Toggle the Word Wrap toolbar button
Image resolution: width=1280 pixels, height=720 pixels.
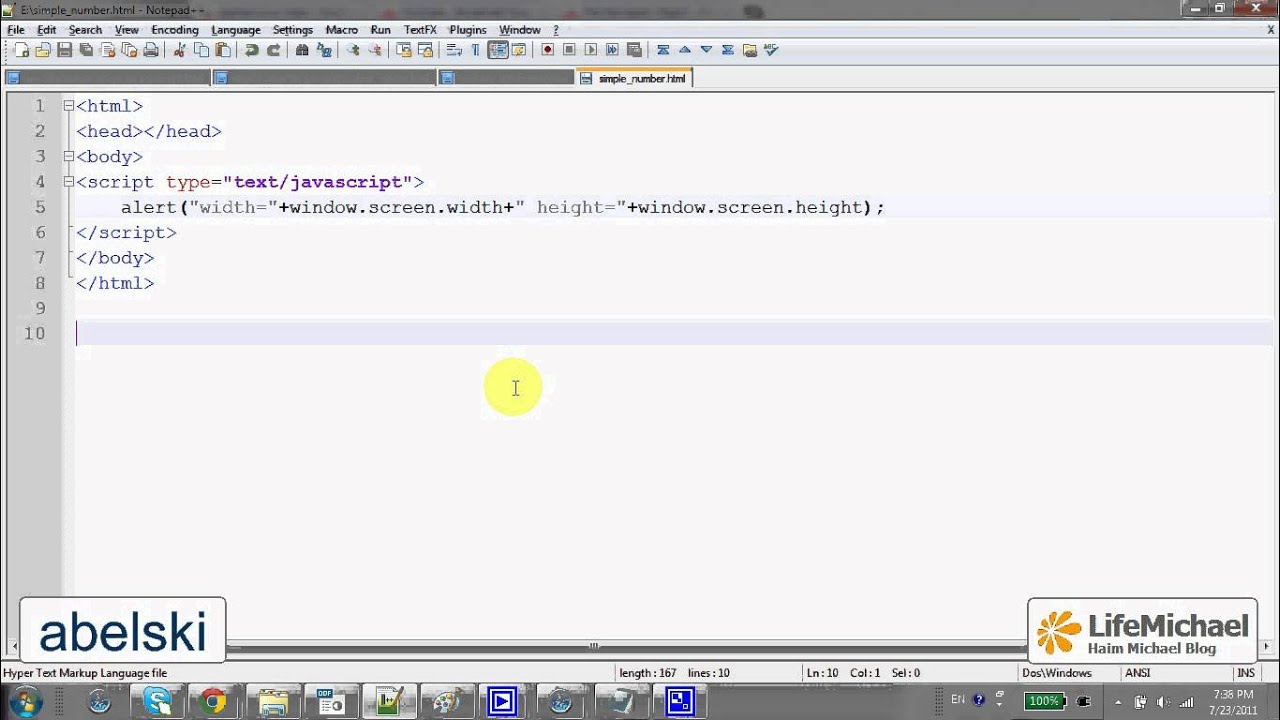tap(453, 50)
